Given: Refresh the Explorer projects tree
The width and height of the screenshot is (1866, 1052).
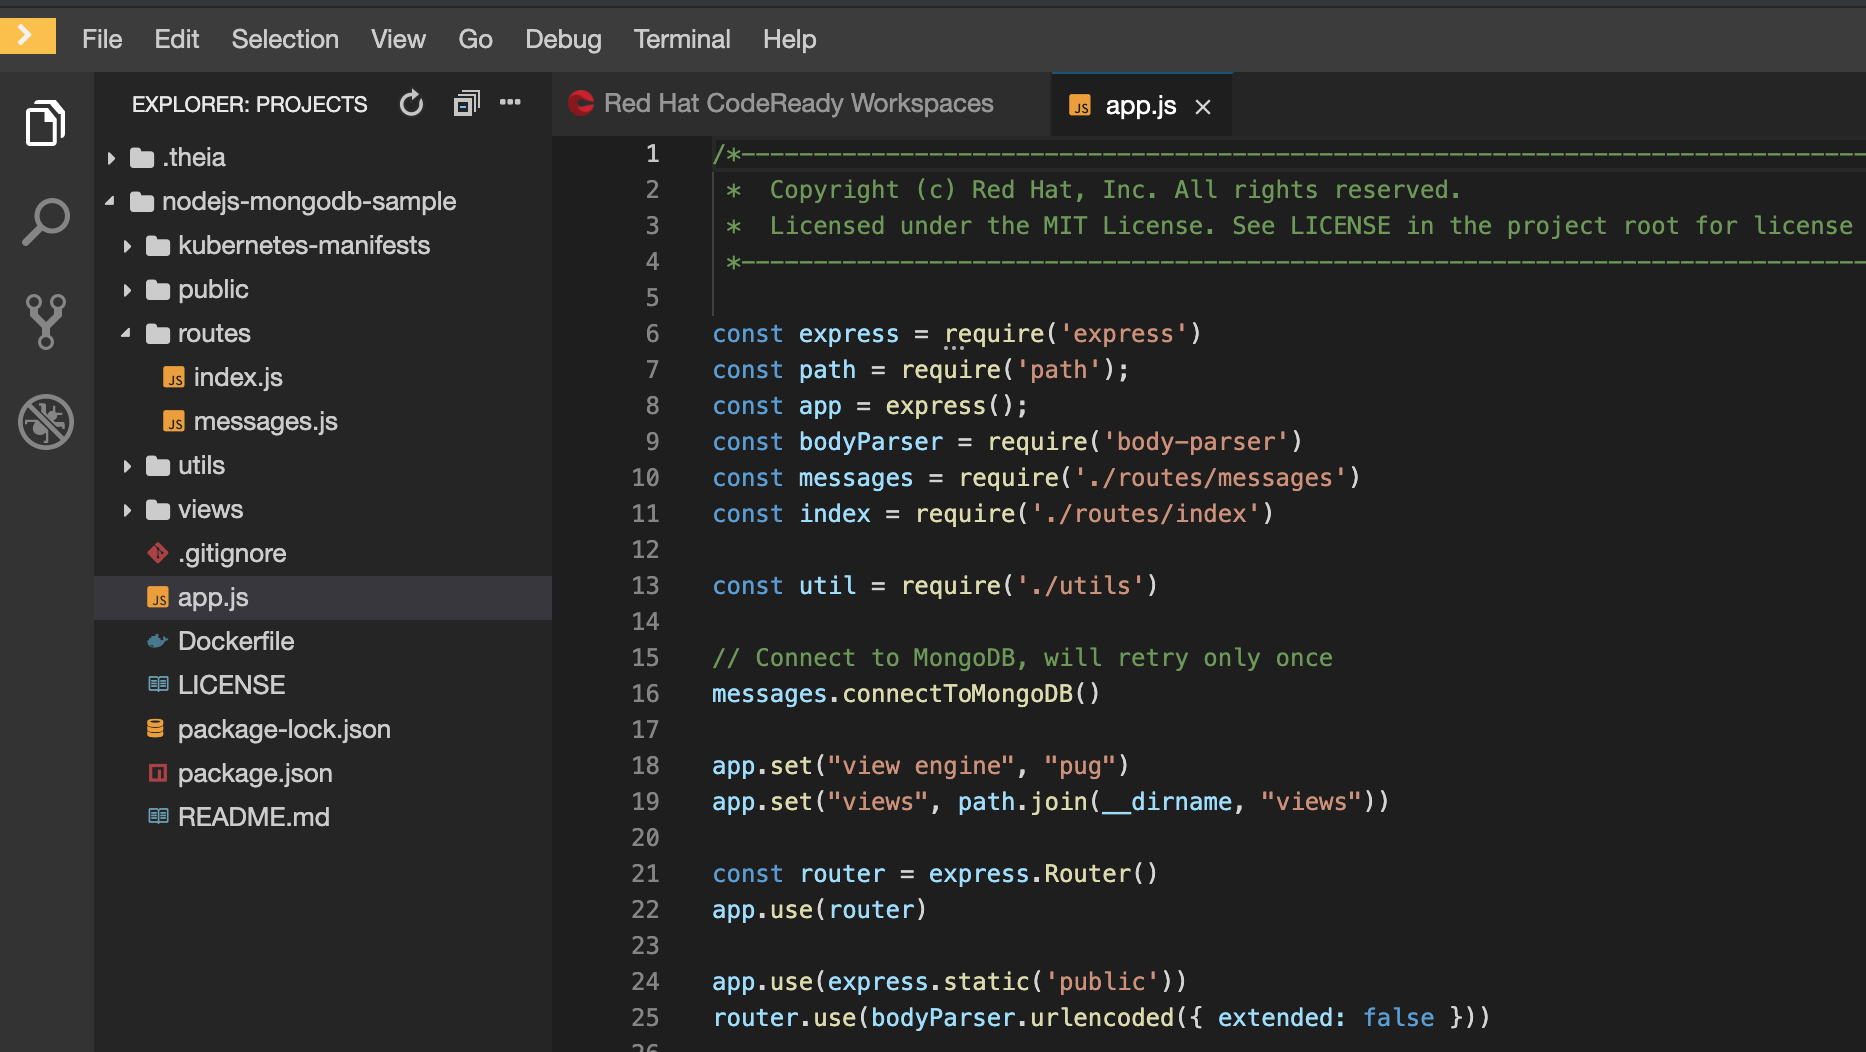Looking at the screenshot, I should [x=411, y=104].
